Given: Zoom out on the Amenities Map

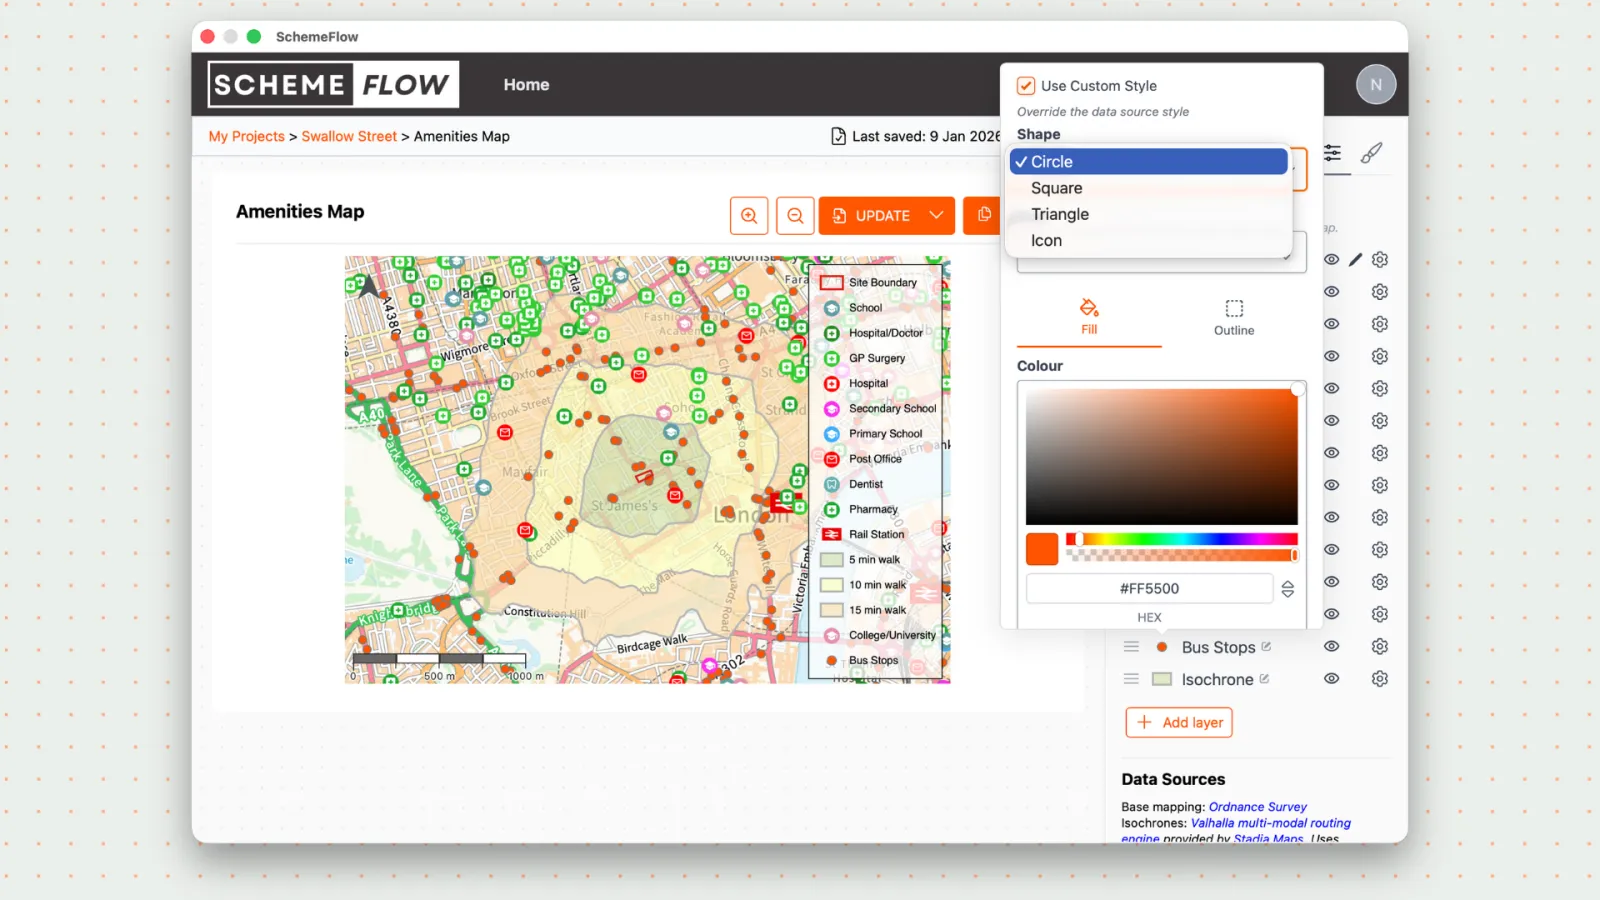Looking at the screenshot, I should [795, 215].
